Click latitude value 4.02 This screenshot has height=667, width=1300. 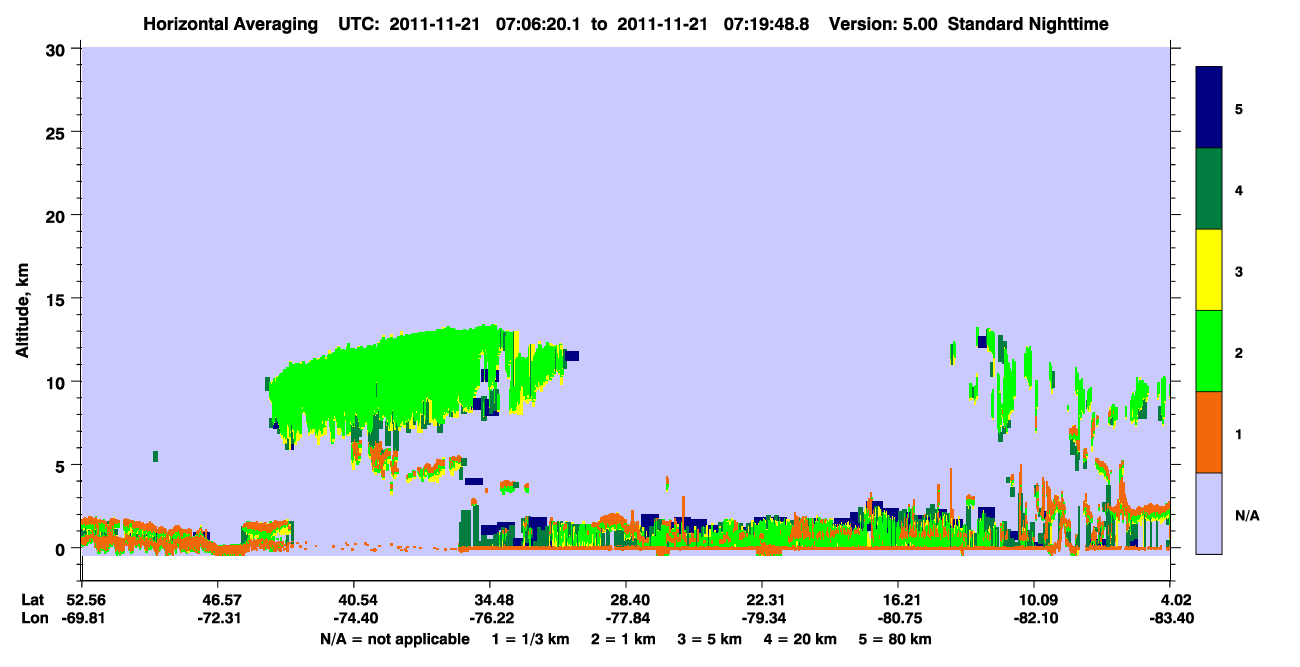pyautogui.click(x=1174, y=599)
